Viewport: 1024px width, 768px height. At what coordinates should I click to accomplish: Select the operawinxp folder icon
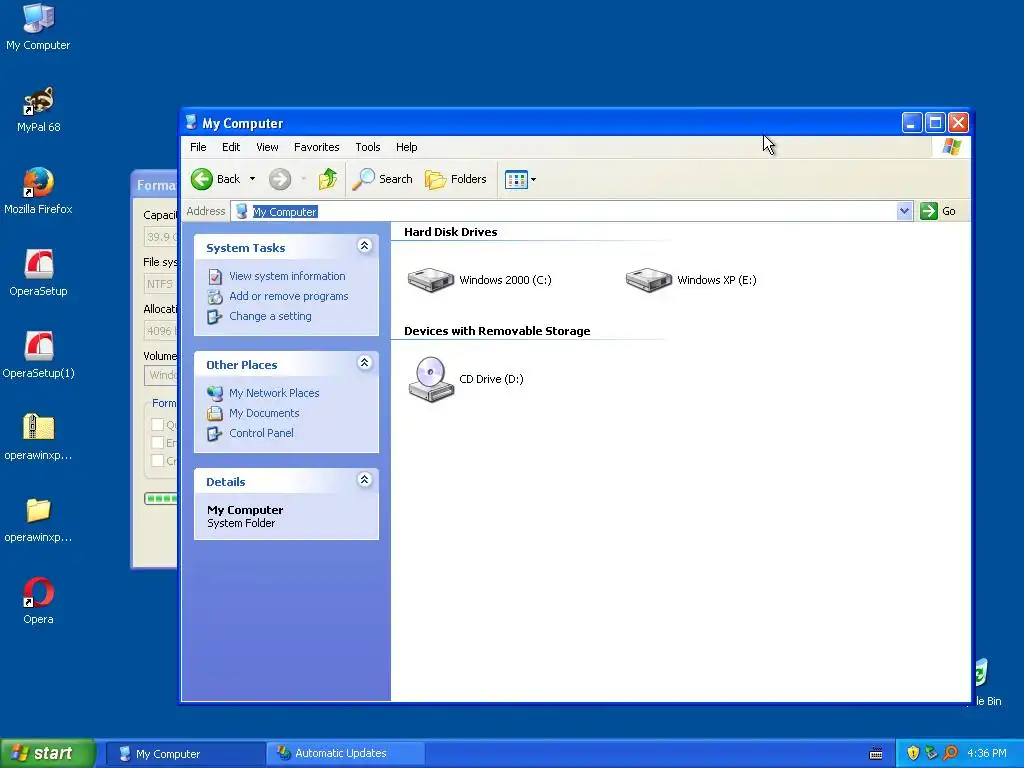(38, 520)
